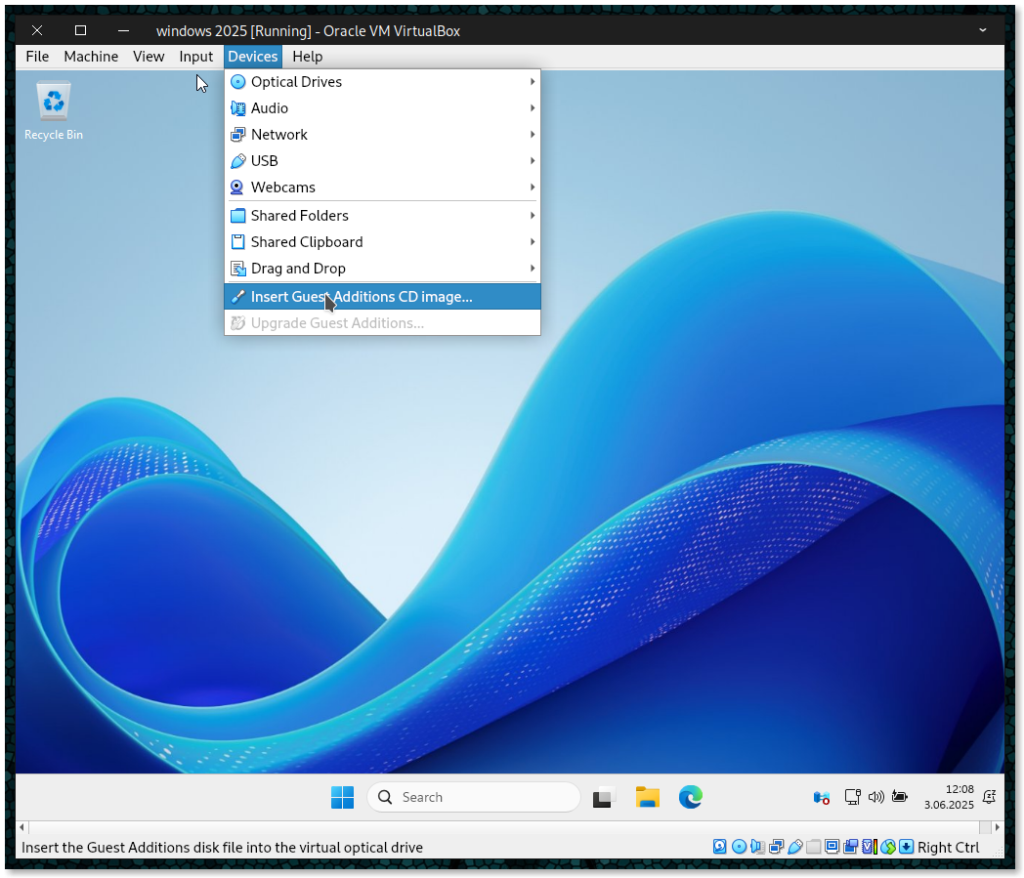The height and width of the screenshot is (878, 1024).
Task: Open the Network submenu entry
Action: [x=383, y=135]
